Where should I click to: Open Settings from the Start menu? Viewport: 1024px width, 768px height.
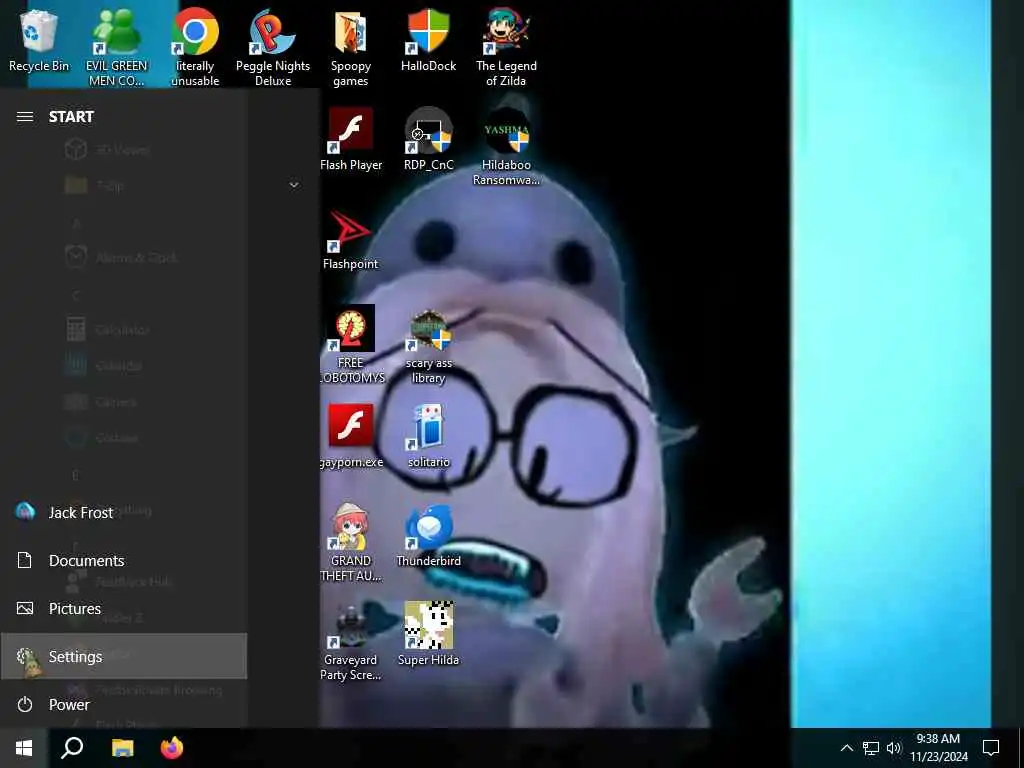[124, 656]
